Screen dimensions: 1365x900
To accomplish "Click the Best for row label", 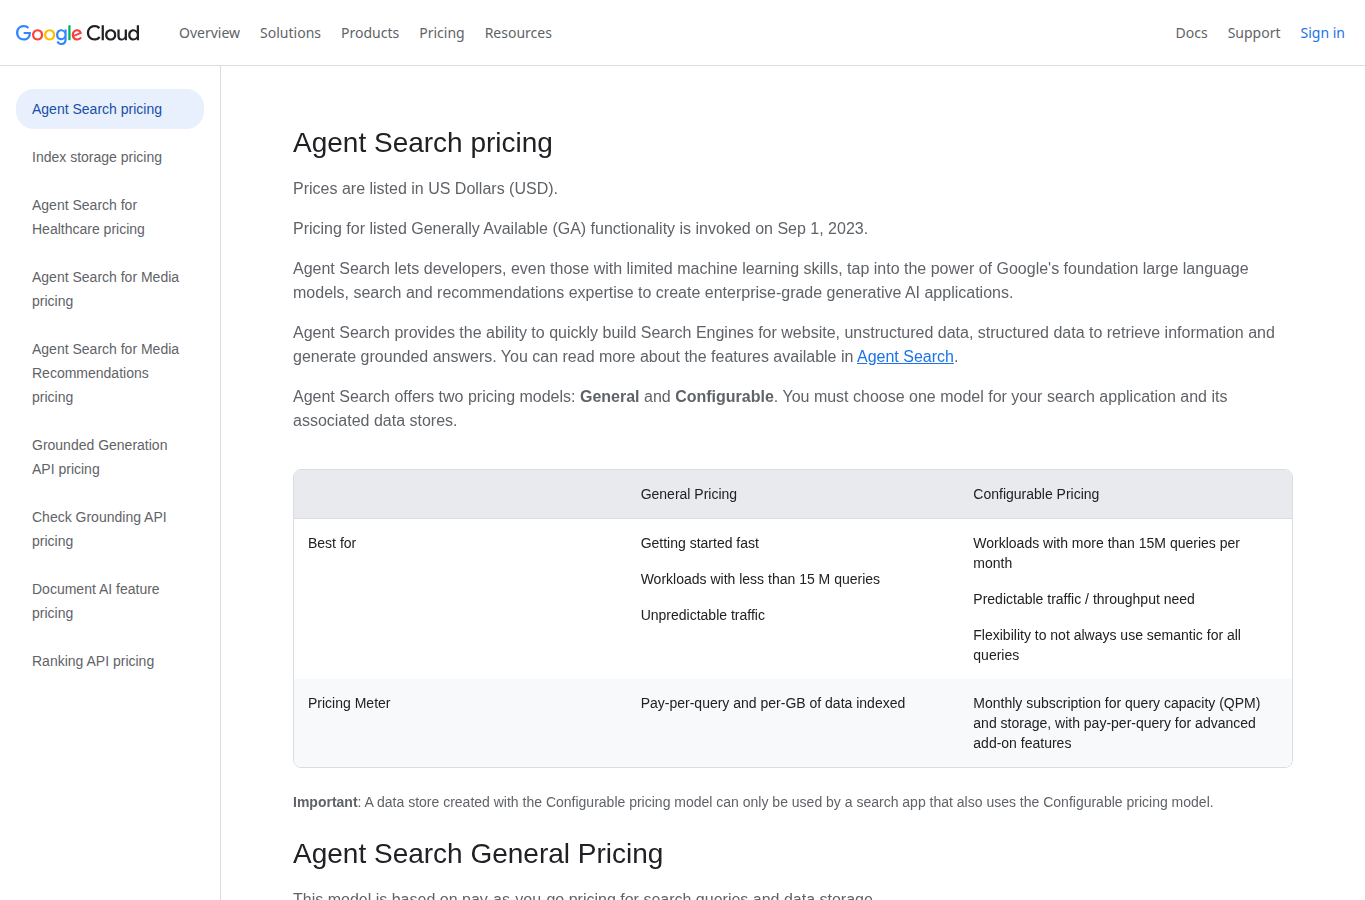I will pyautogui.click(x=332, y=543).
